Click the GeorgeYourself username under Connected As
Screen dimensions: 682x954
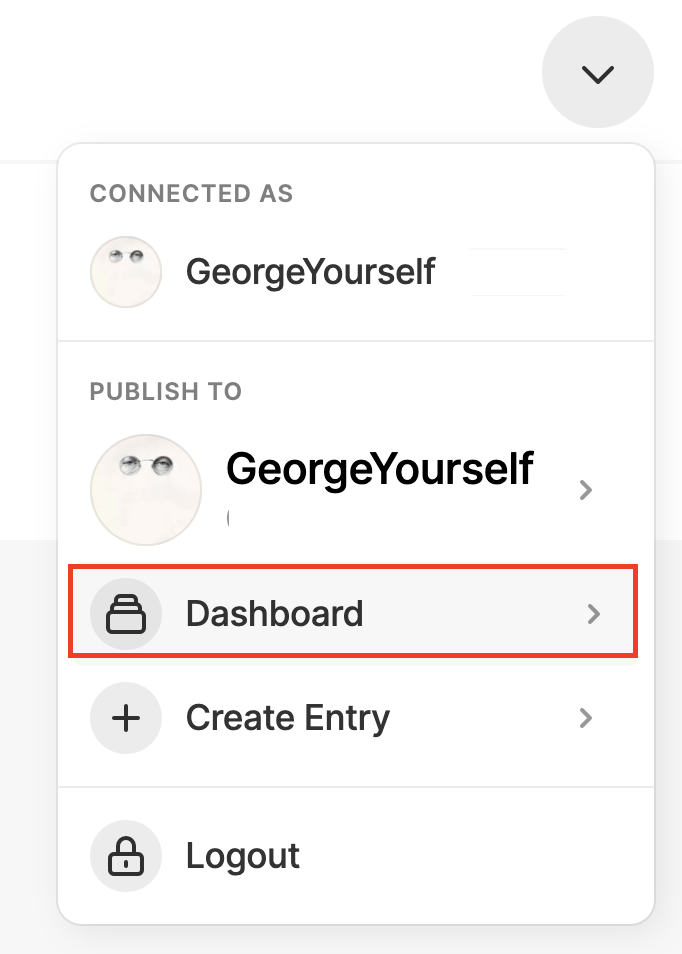coord(310,272)
